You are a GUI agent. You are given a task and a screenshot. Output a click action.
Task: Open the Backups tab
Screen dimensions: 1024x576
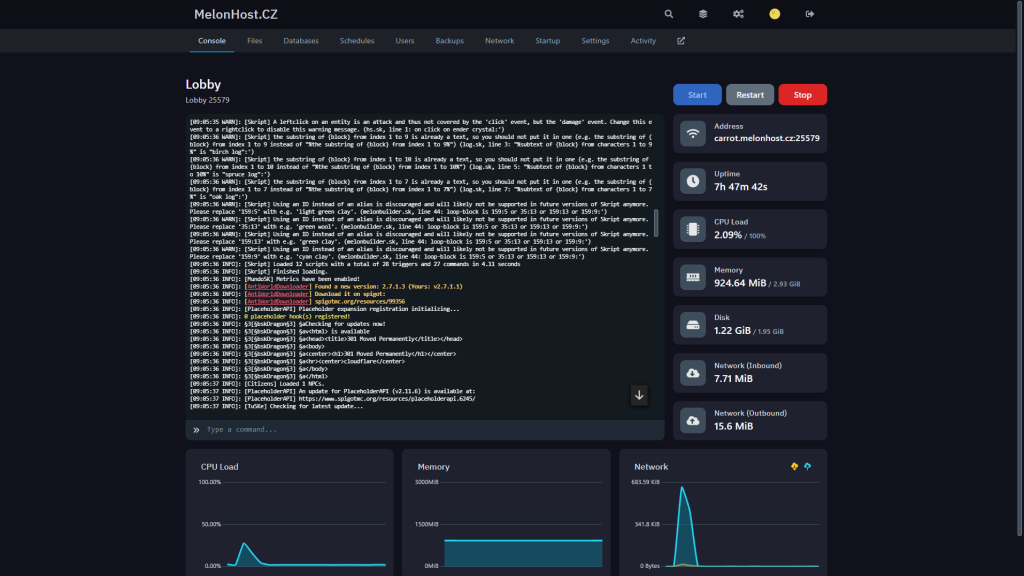[449, 41]
